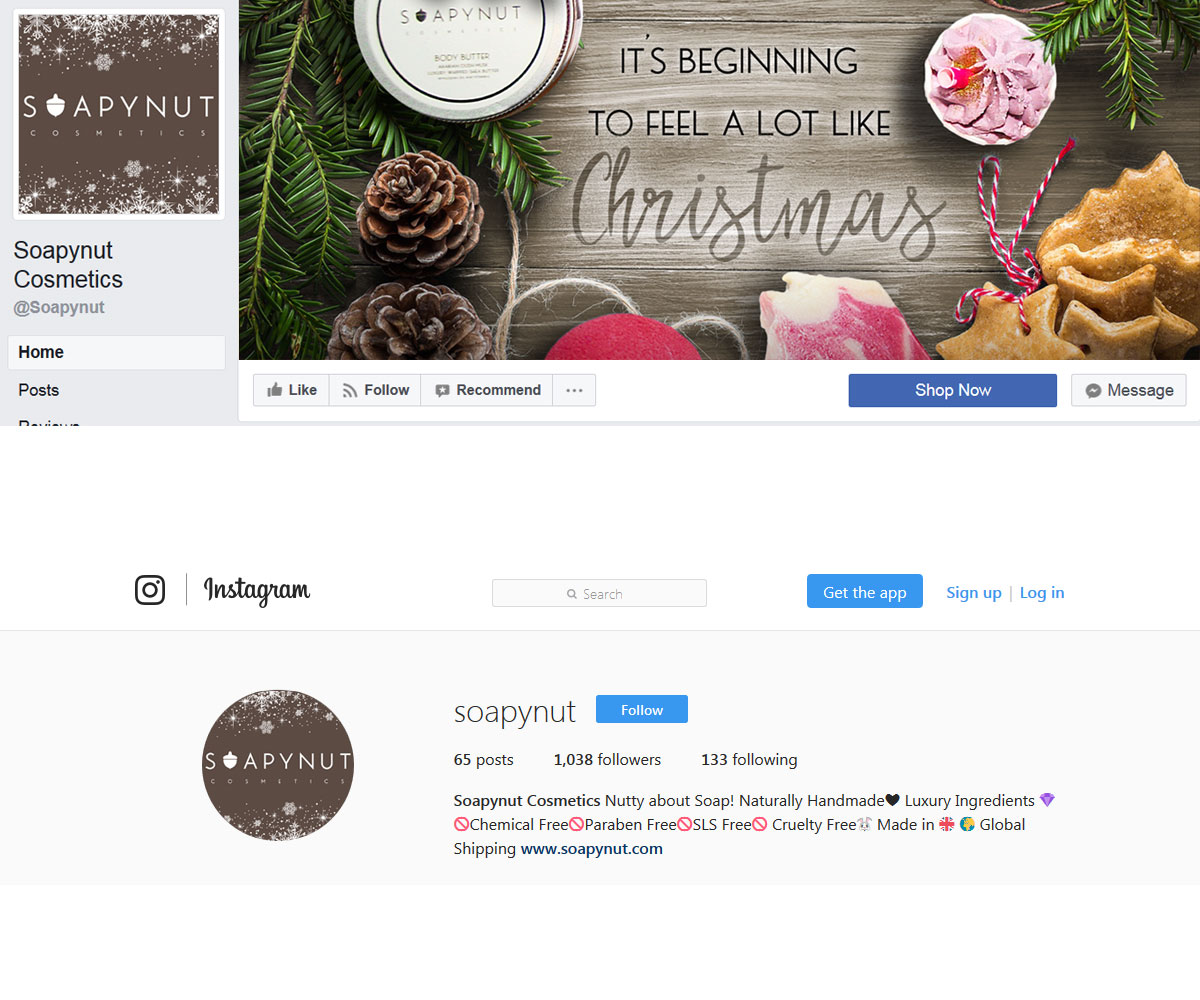Screen dimensions: 1200x1000
Task: Click the Follow feed icon on Facebook bar
Action: click(350, 391)
